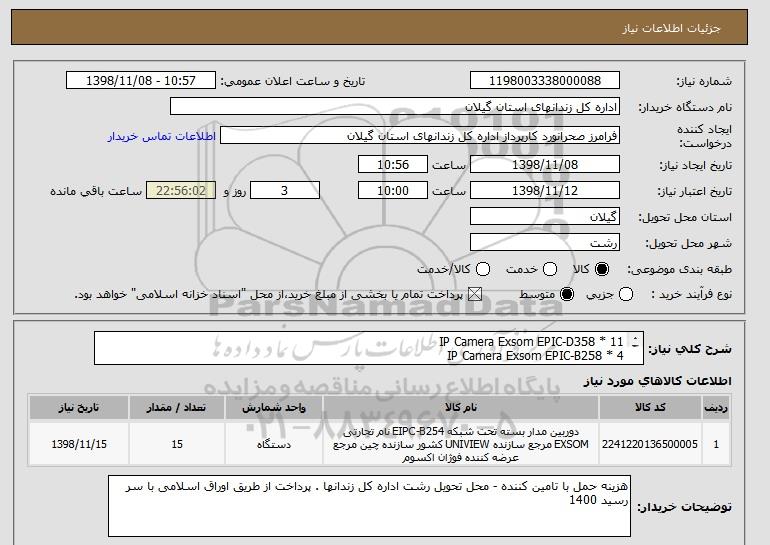Click the general description box with IP Camera Exsom

pyautogui.click(x=368, y=348)
